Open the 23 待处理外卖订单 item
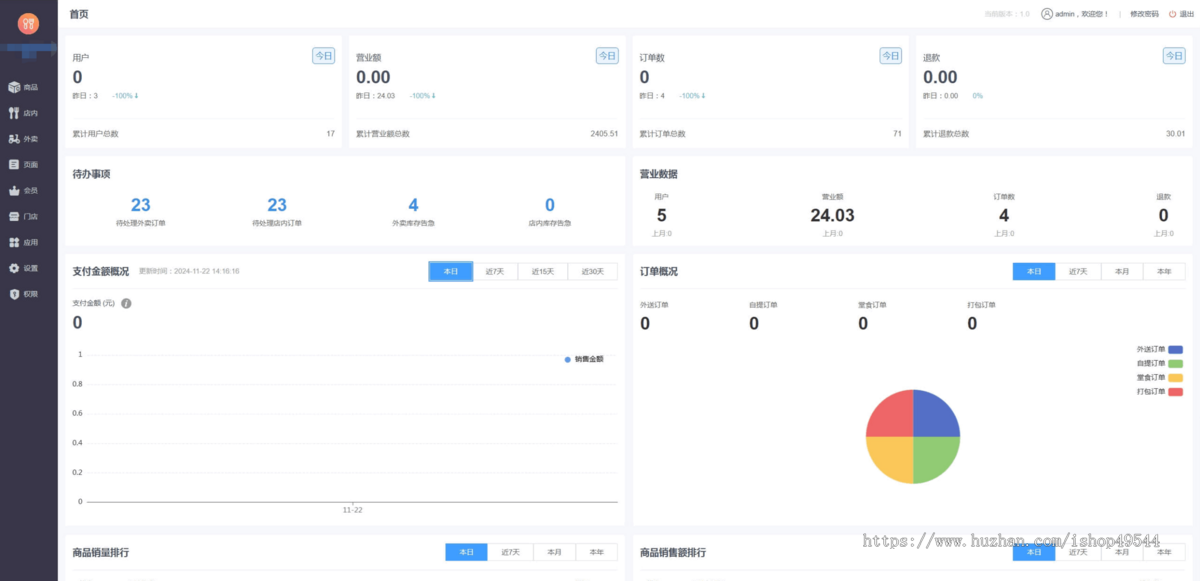The height and width of the screenshot is (581, 1200). (140, 211)
